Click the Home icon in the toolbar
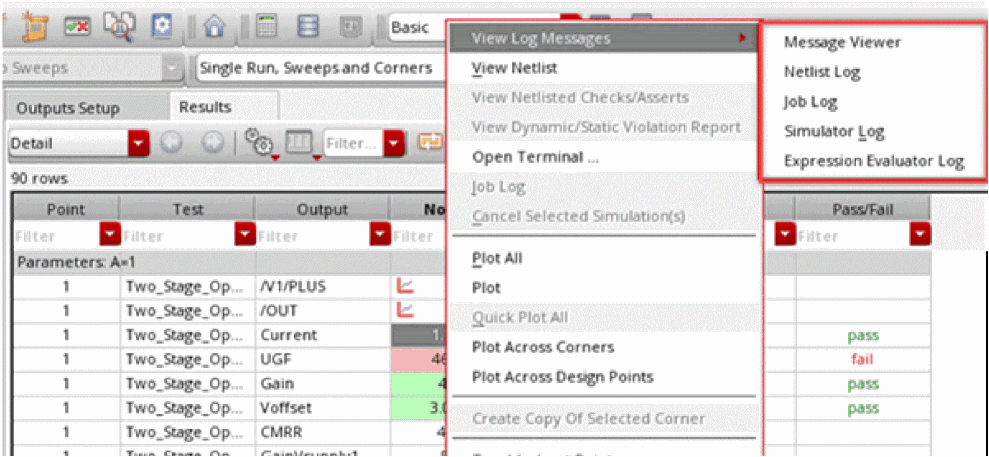 215,28
